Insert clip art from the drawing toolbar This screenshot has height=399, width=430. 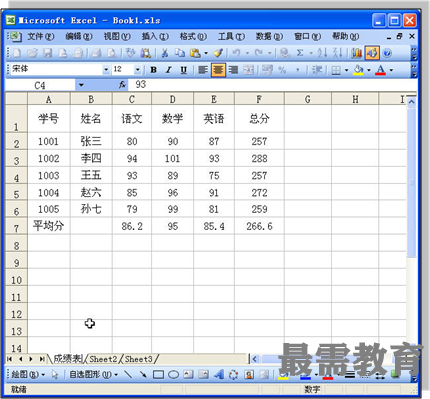[x=249, y=374]
